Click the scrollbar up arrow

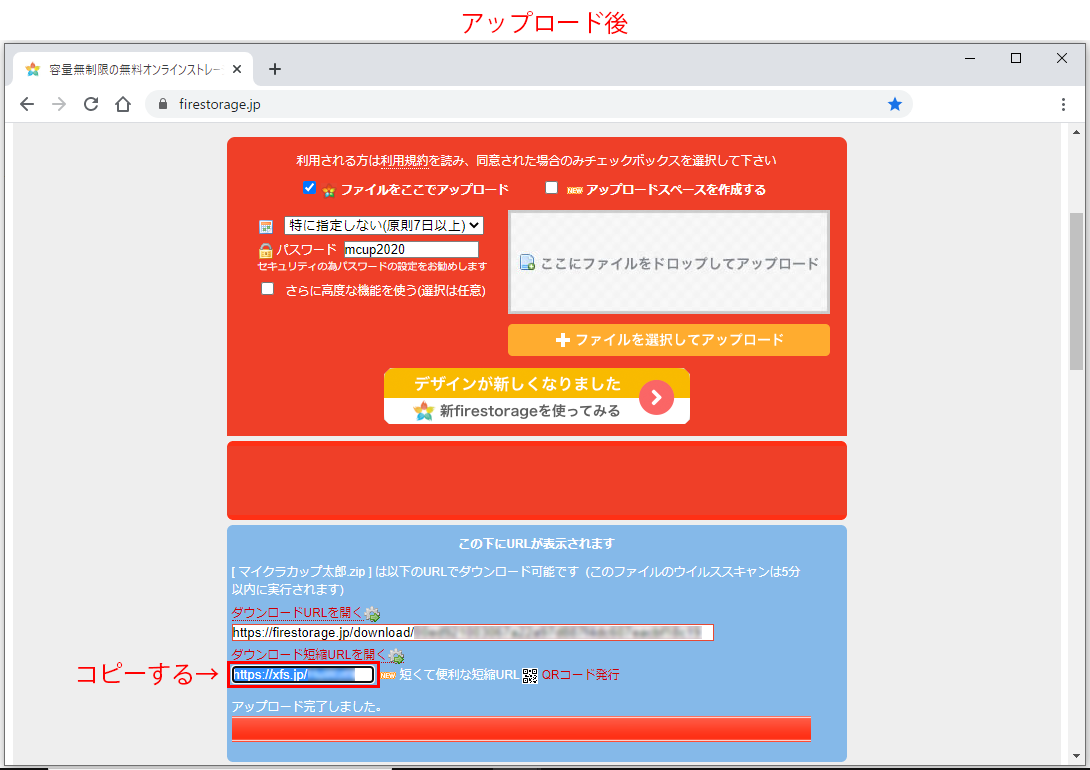[1076, 132]
